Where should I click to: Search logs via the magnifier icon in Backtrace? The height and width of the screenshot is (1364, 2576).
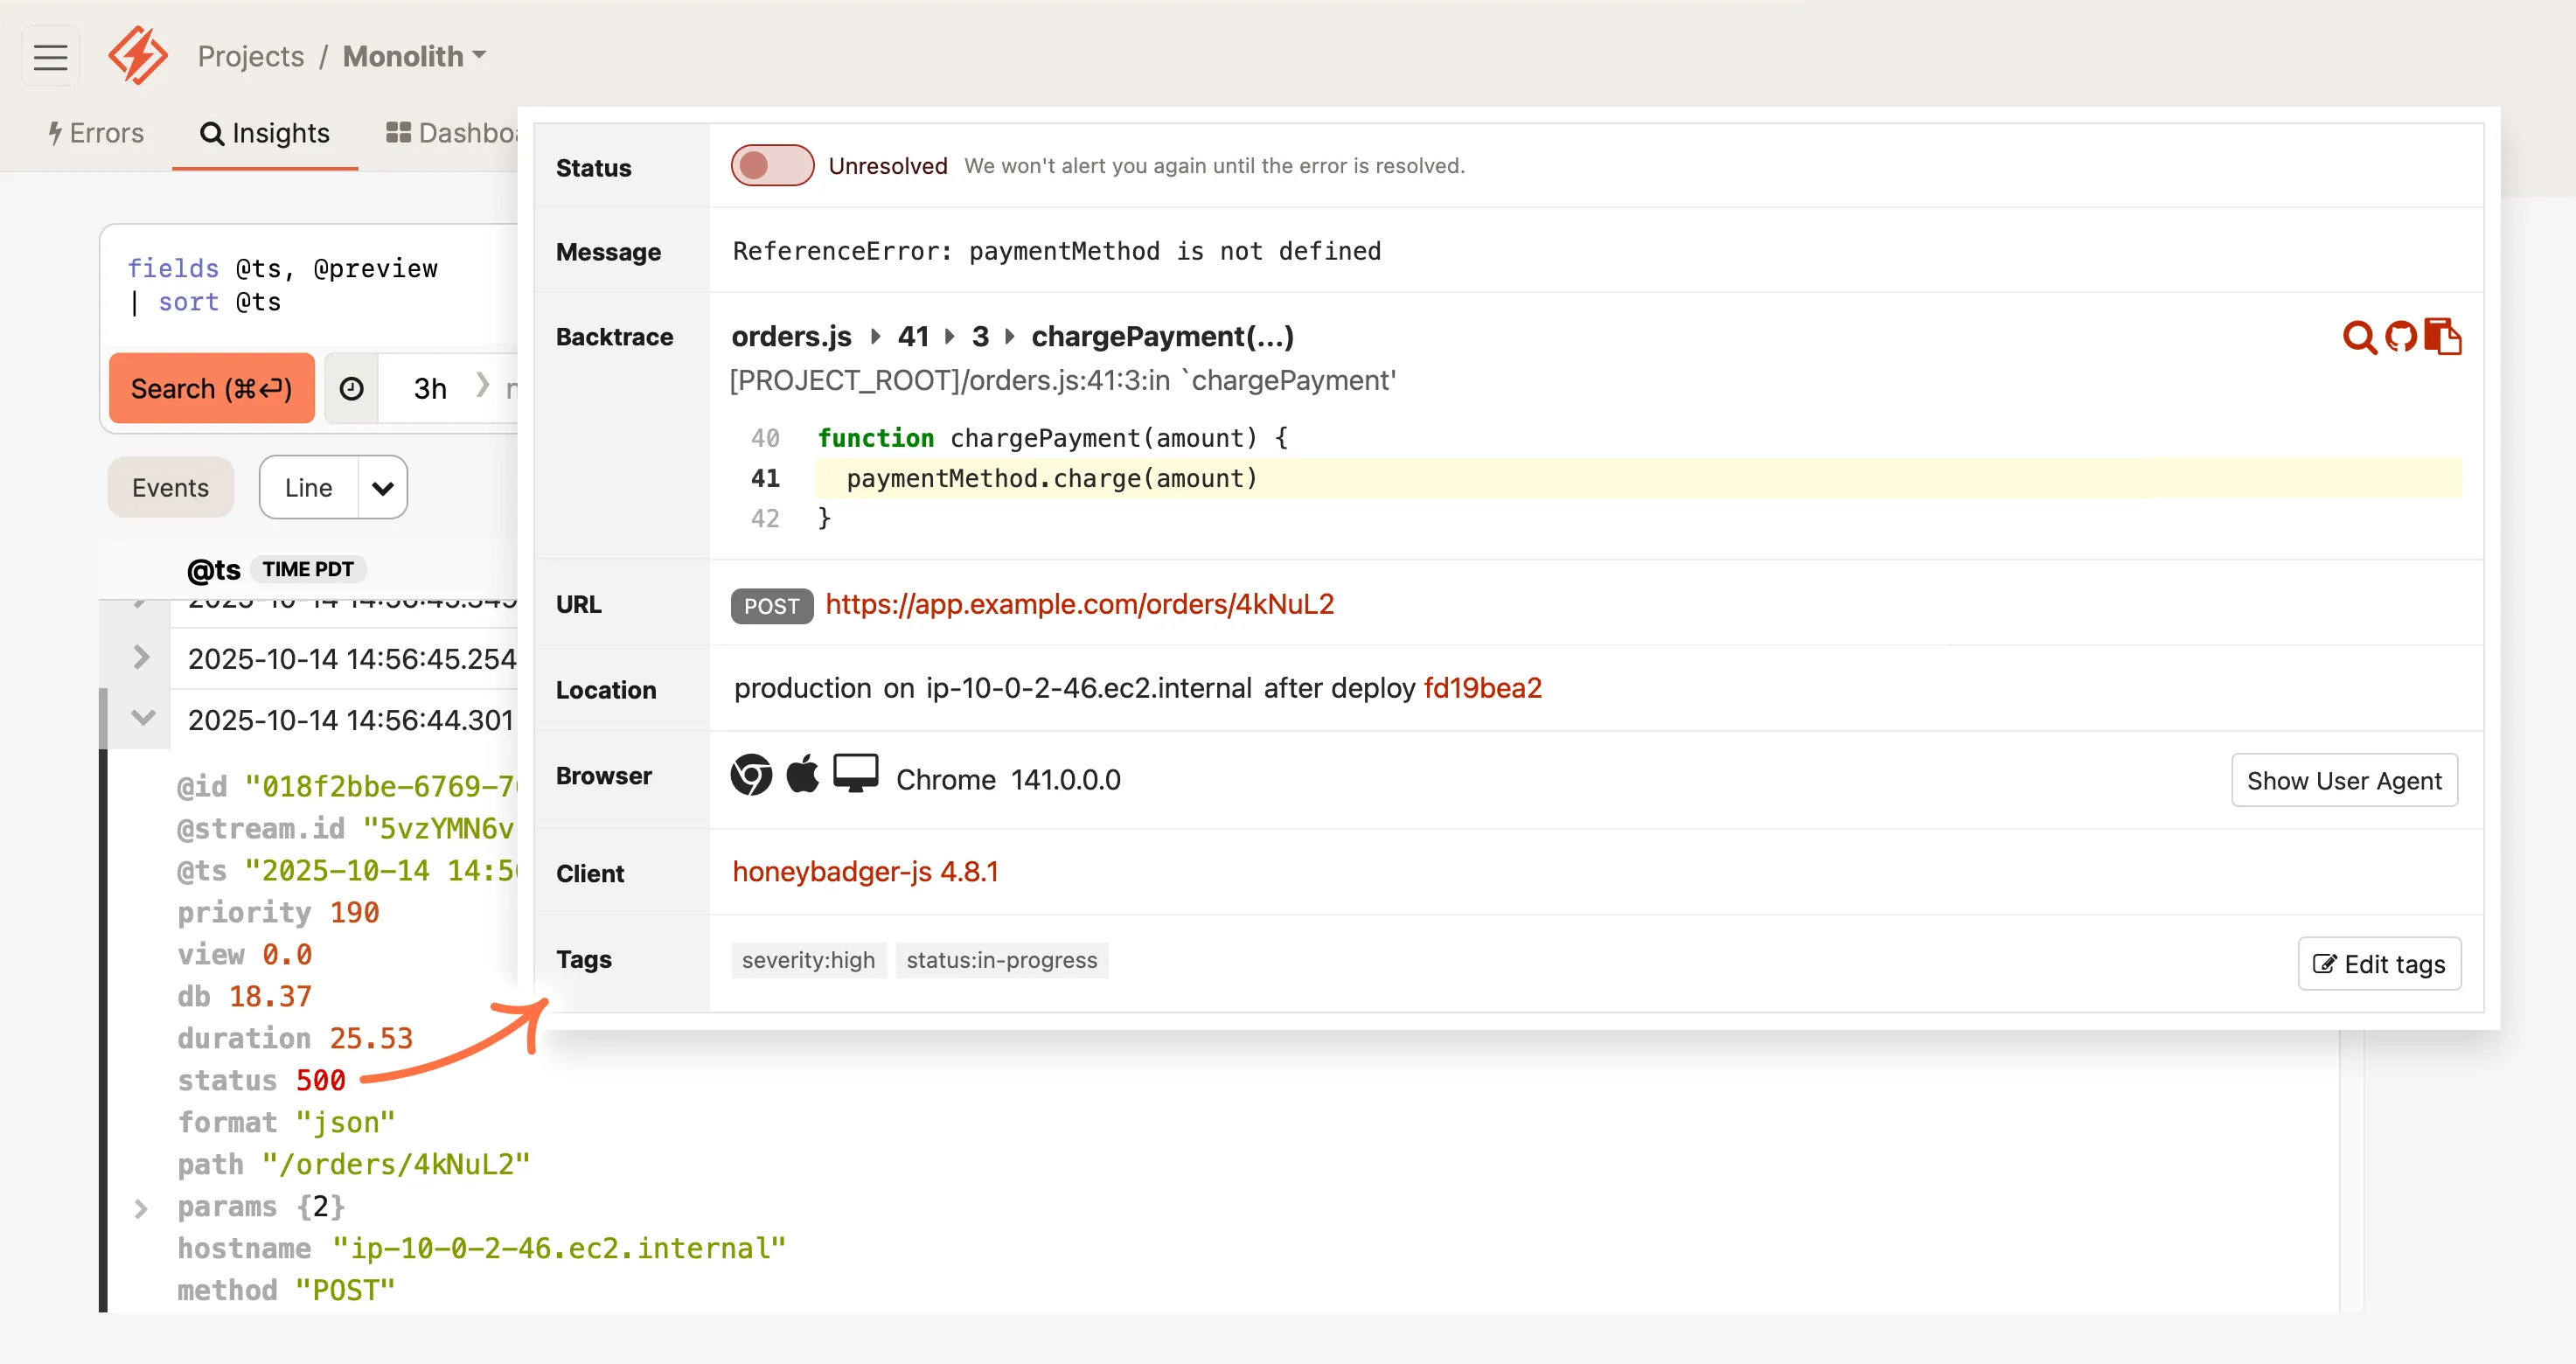pos(2360,337)
